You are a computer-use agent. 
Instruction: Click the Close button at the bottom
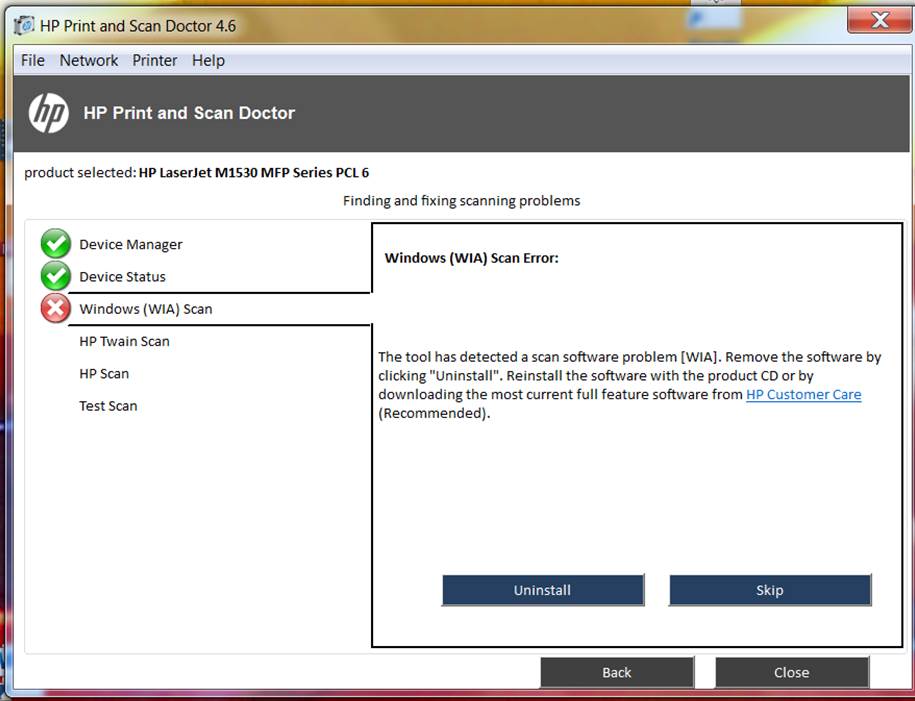(791, 672)
